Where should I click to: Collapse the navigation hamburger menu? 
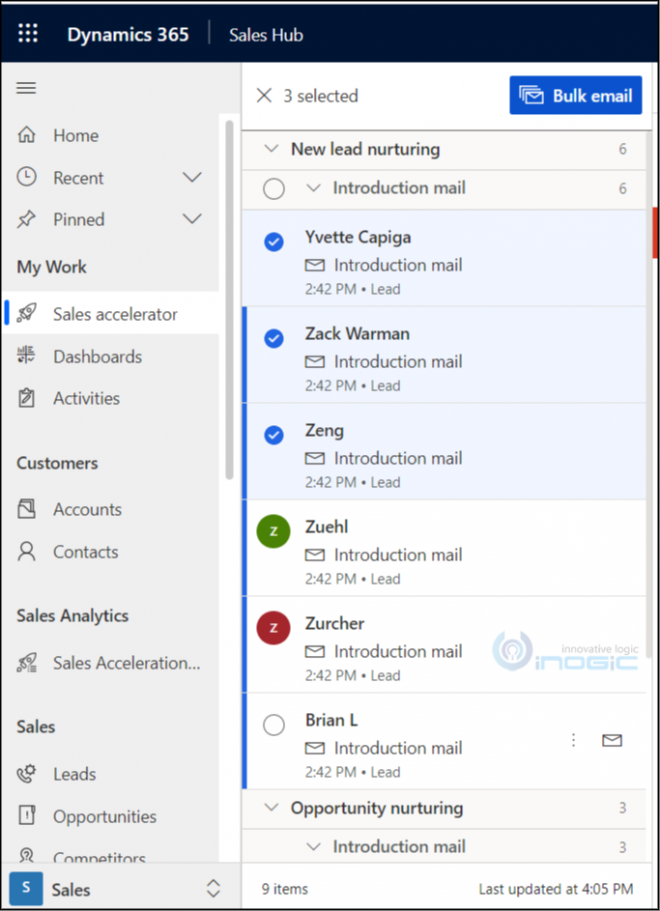tap(26, 88)
